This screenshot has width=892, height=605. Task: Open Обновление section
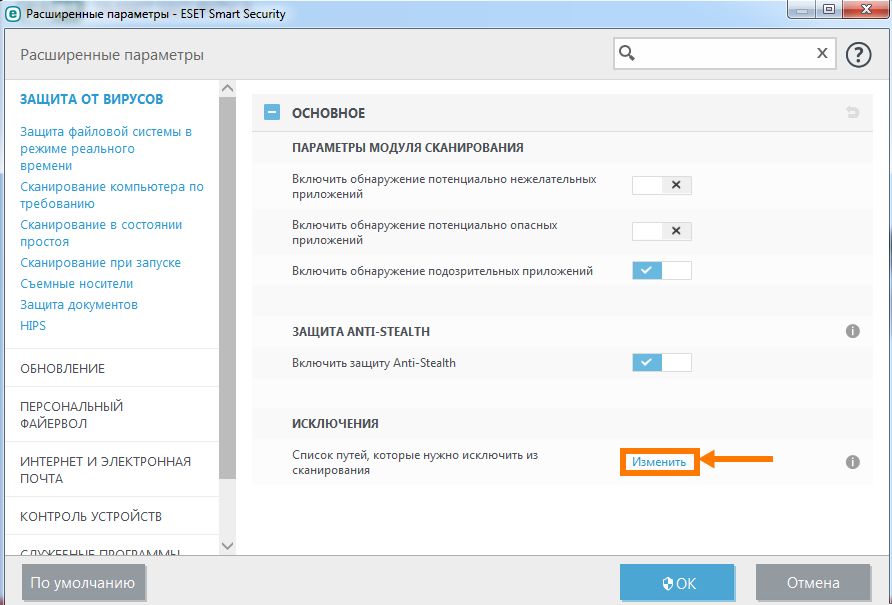[x=63, y=368]
